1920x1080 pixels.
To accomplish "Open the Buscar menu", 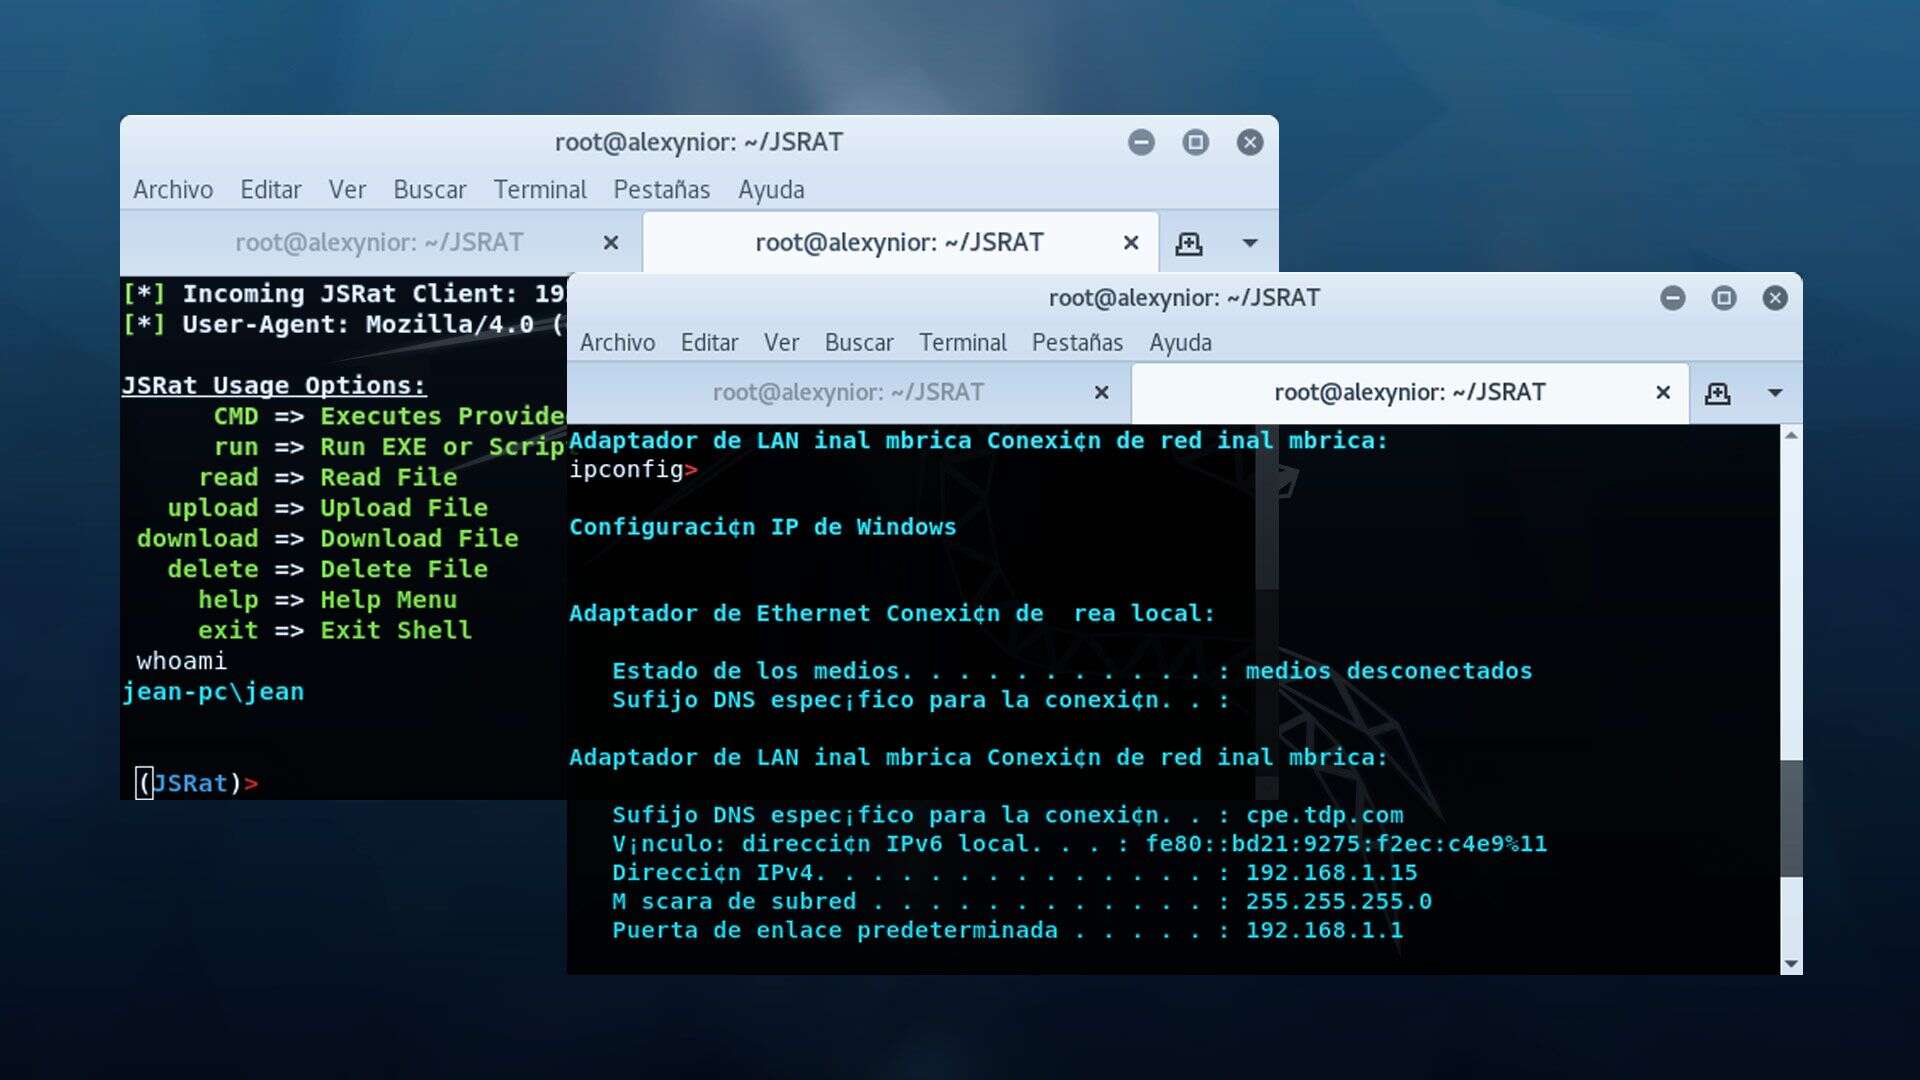I will pyautogui.click(x=858, y=342).
